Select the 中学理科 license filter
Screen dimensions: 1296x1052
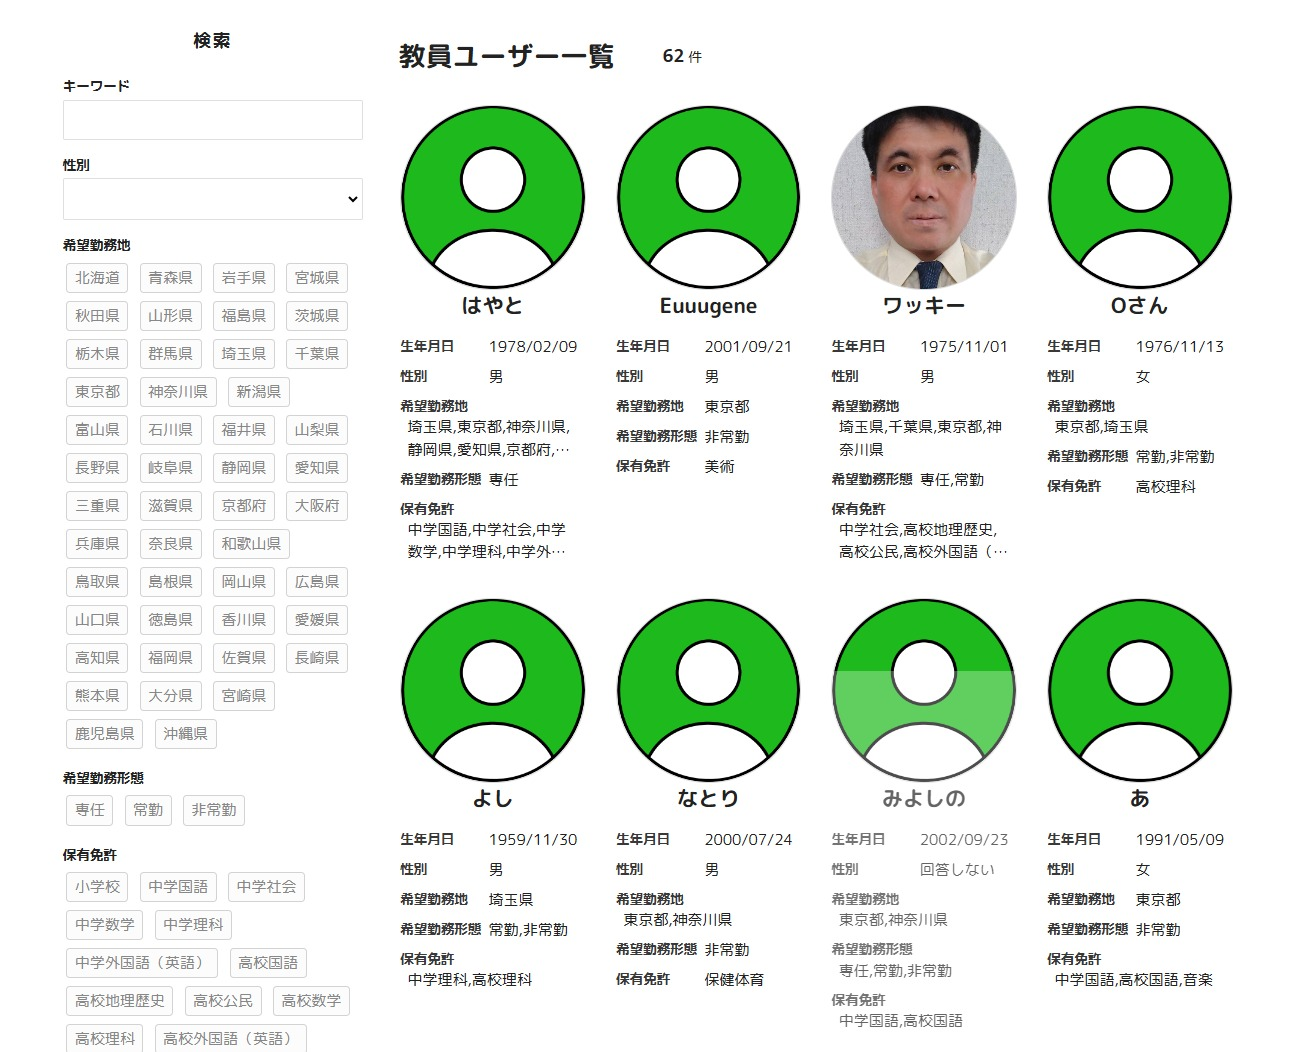coord(193,925)
